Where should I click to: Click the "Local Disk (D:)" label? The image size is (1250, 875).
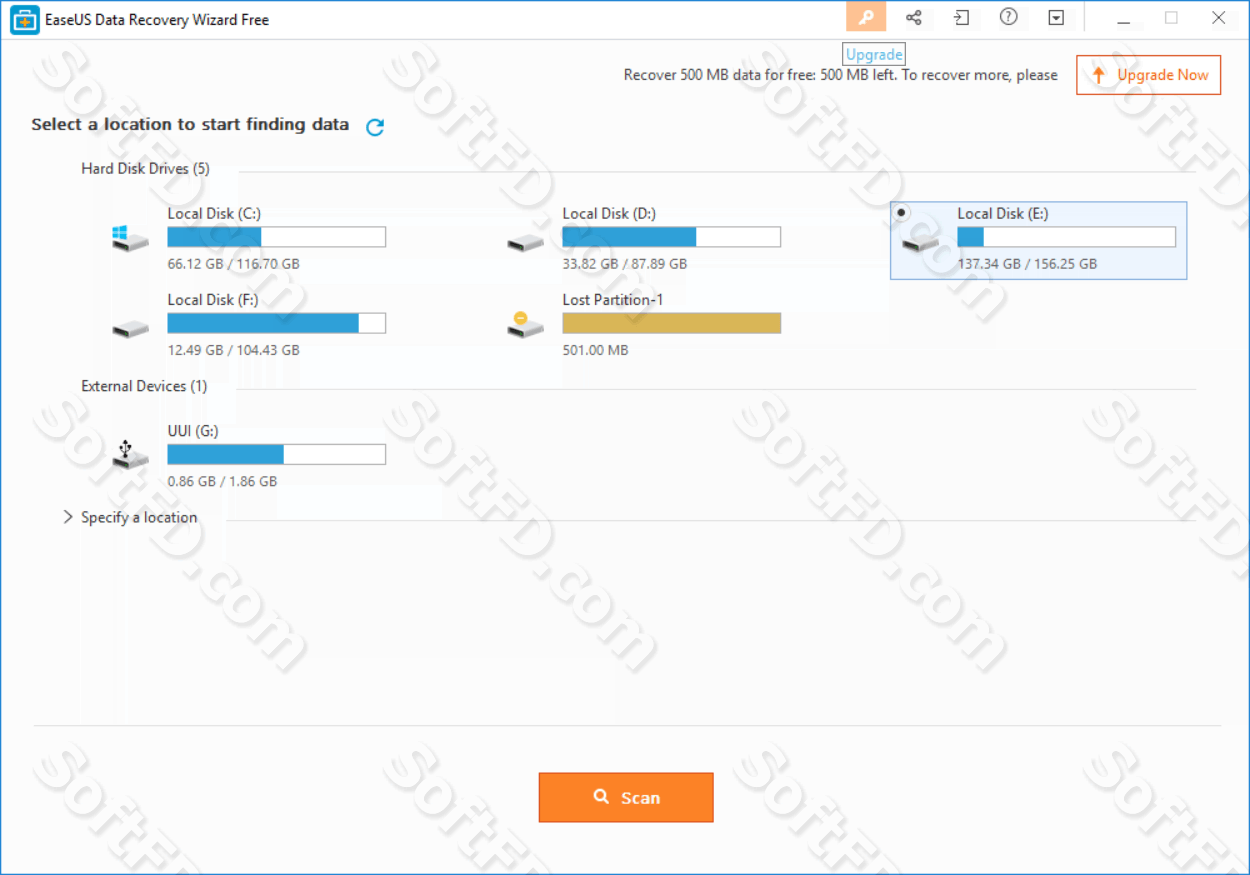[610, 213]
